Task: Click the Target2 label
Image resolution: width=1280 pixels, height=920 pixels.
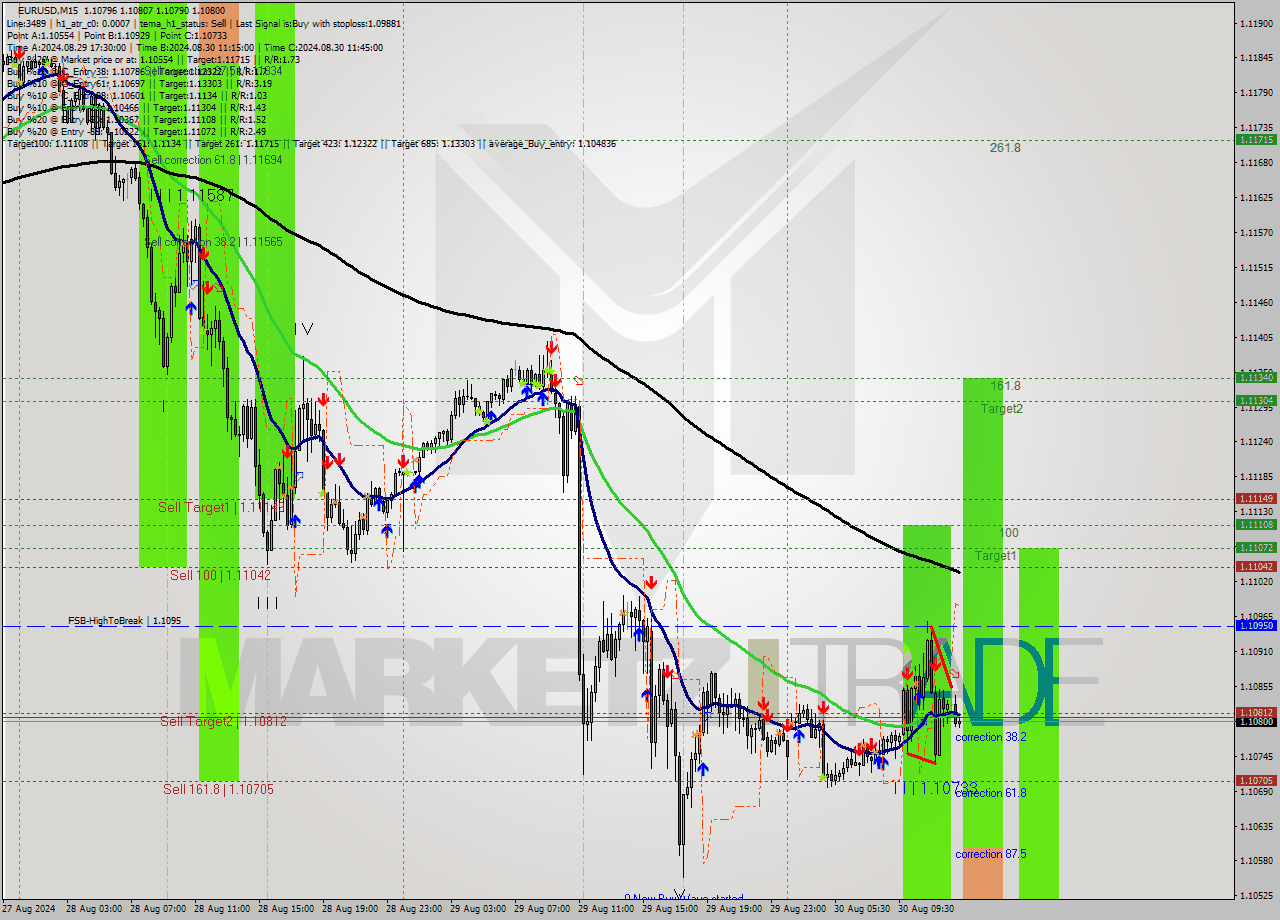Action: (x=1001, y=408)
